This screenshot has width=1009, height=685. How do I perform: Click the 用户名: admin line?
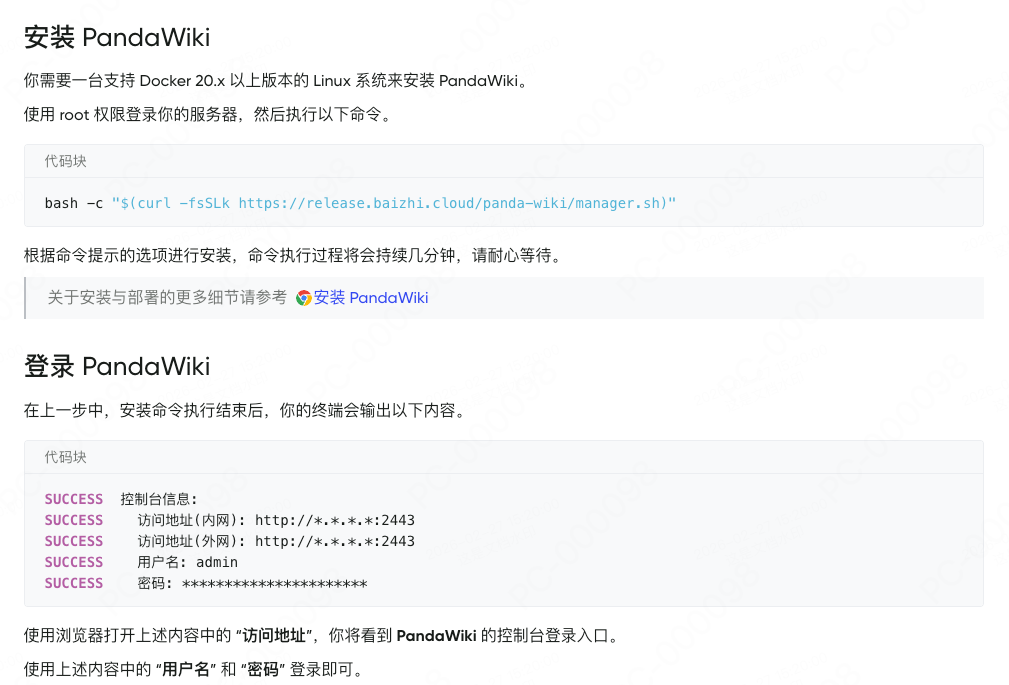pos(141,562)
